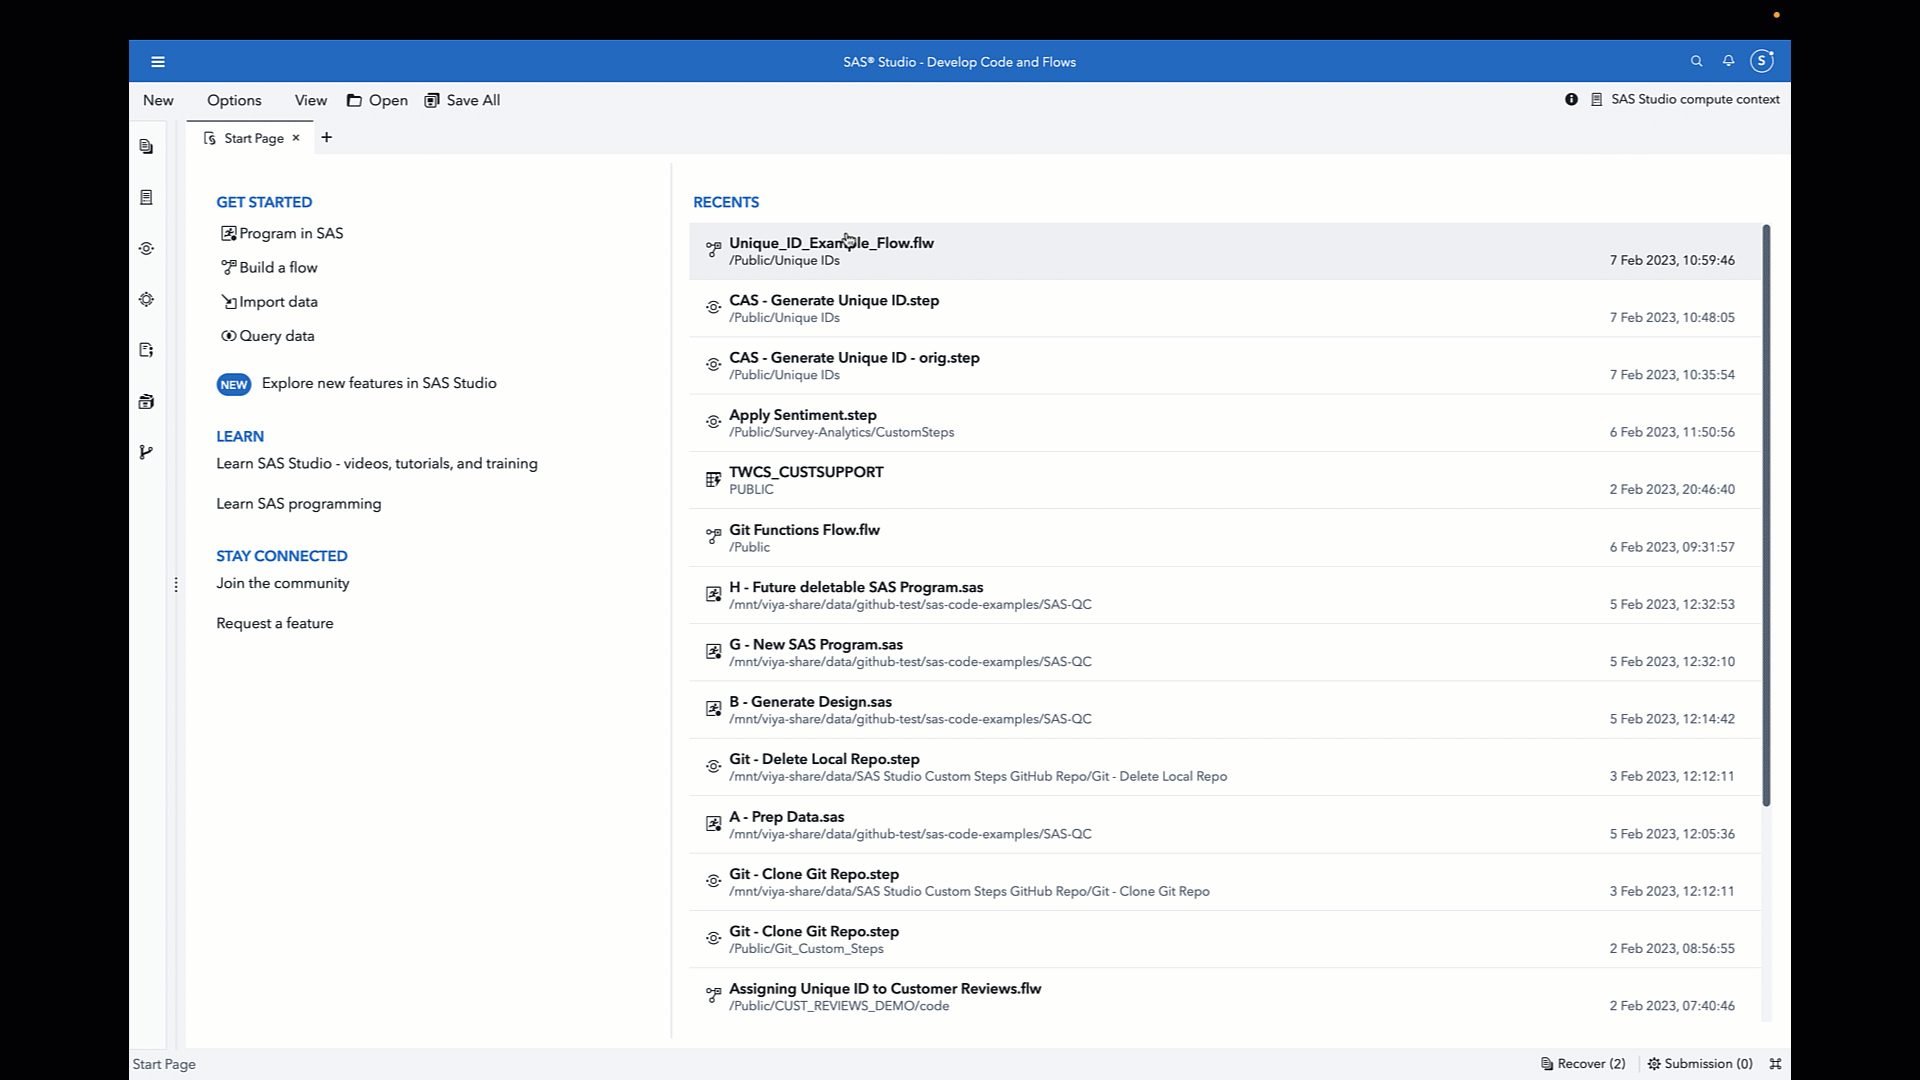Click Import data link
The width and height of the screenshot is (1920, 1080).
pos(269,302)
